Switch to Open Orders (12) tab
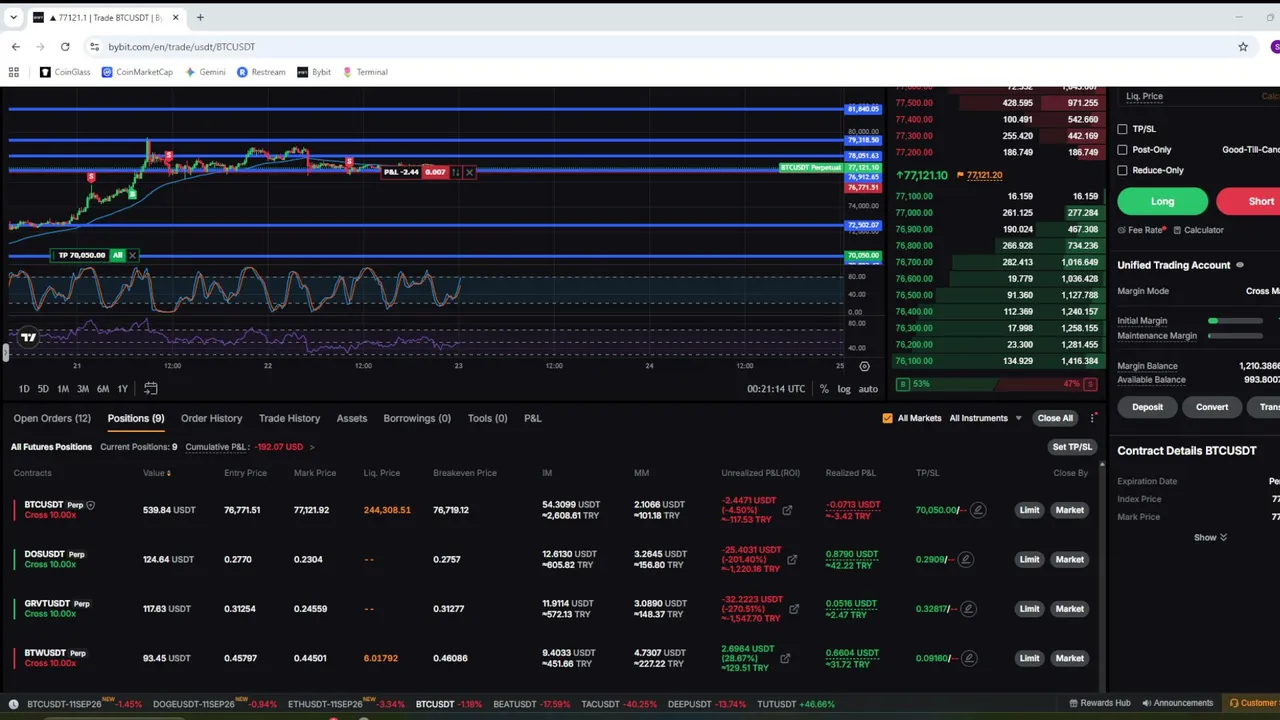1280x720 pixels. (x=52, y=418)
